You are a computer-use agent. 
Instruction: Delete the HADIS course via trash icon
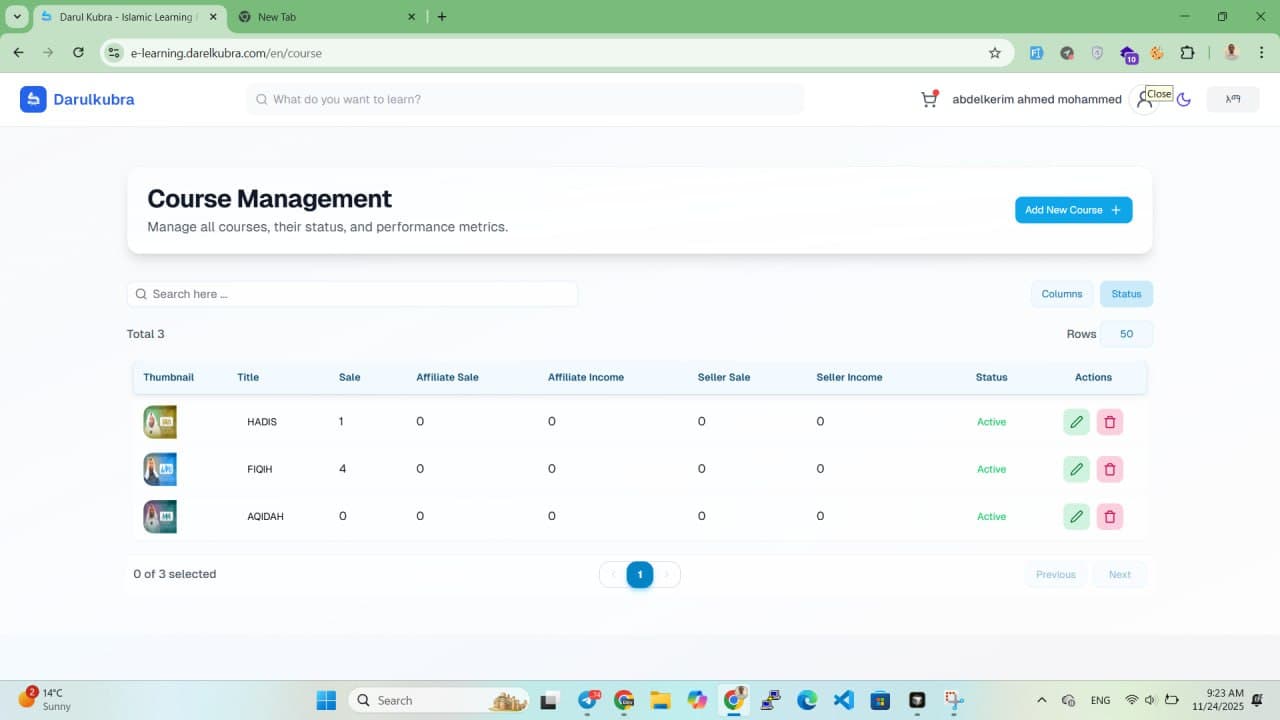[1109, 422]
